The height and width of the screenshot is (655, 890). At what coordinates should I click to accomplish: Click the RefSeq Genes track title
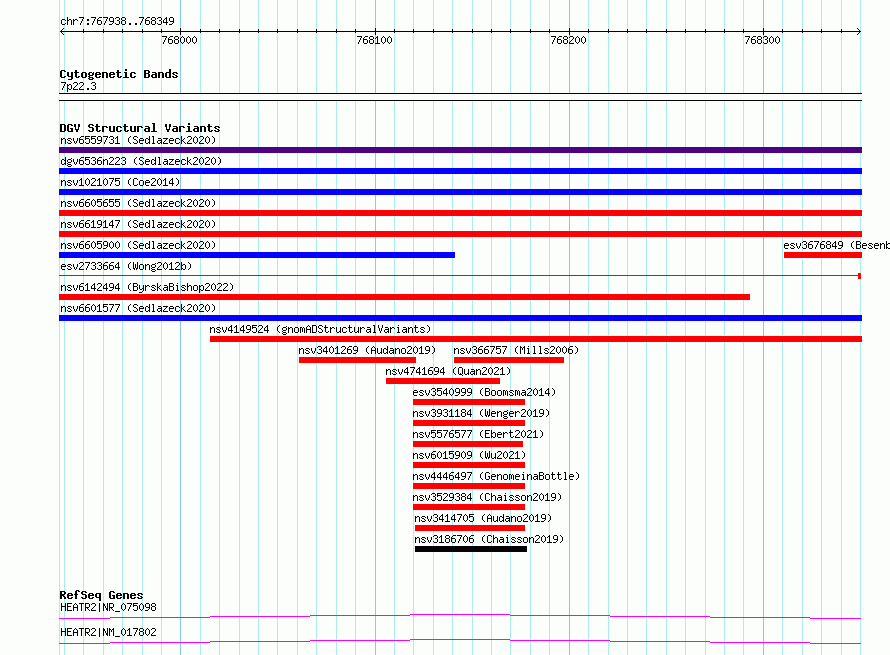tap(101, 595)
